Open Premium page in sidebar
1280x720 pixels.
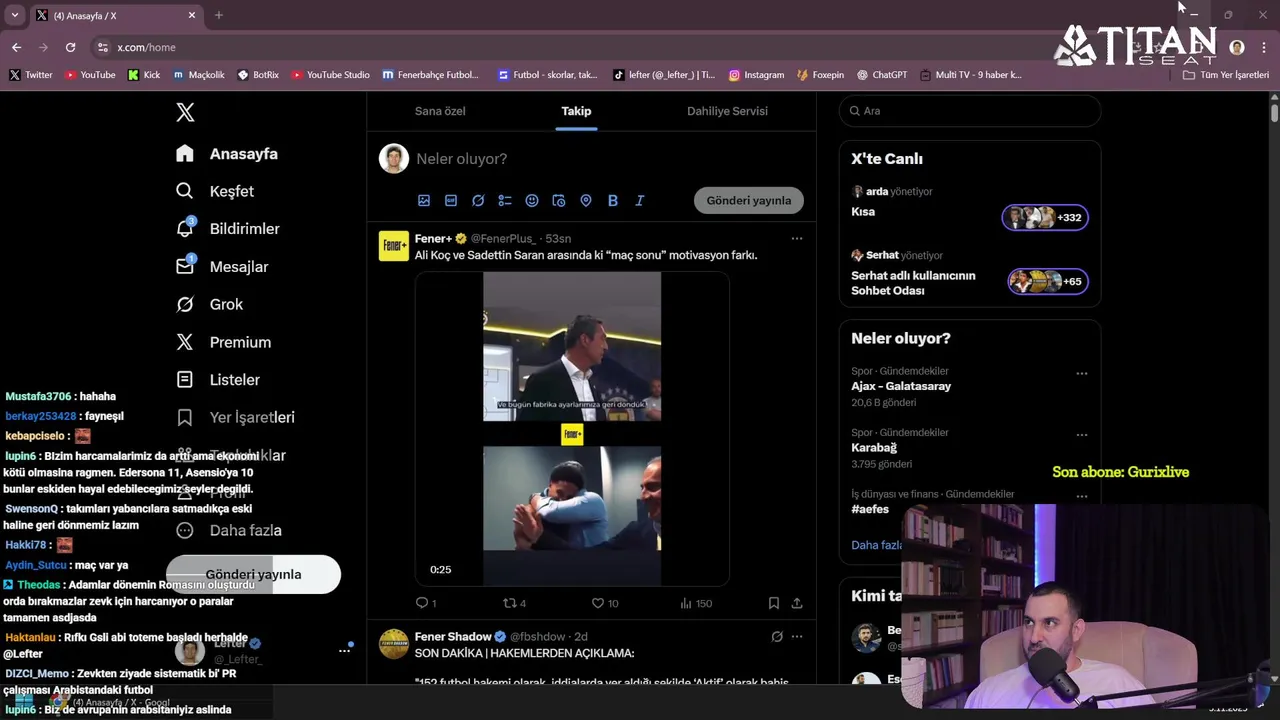tap(223, 342)
